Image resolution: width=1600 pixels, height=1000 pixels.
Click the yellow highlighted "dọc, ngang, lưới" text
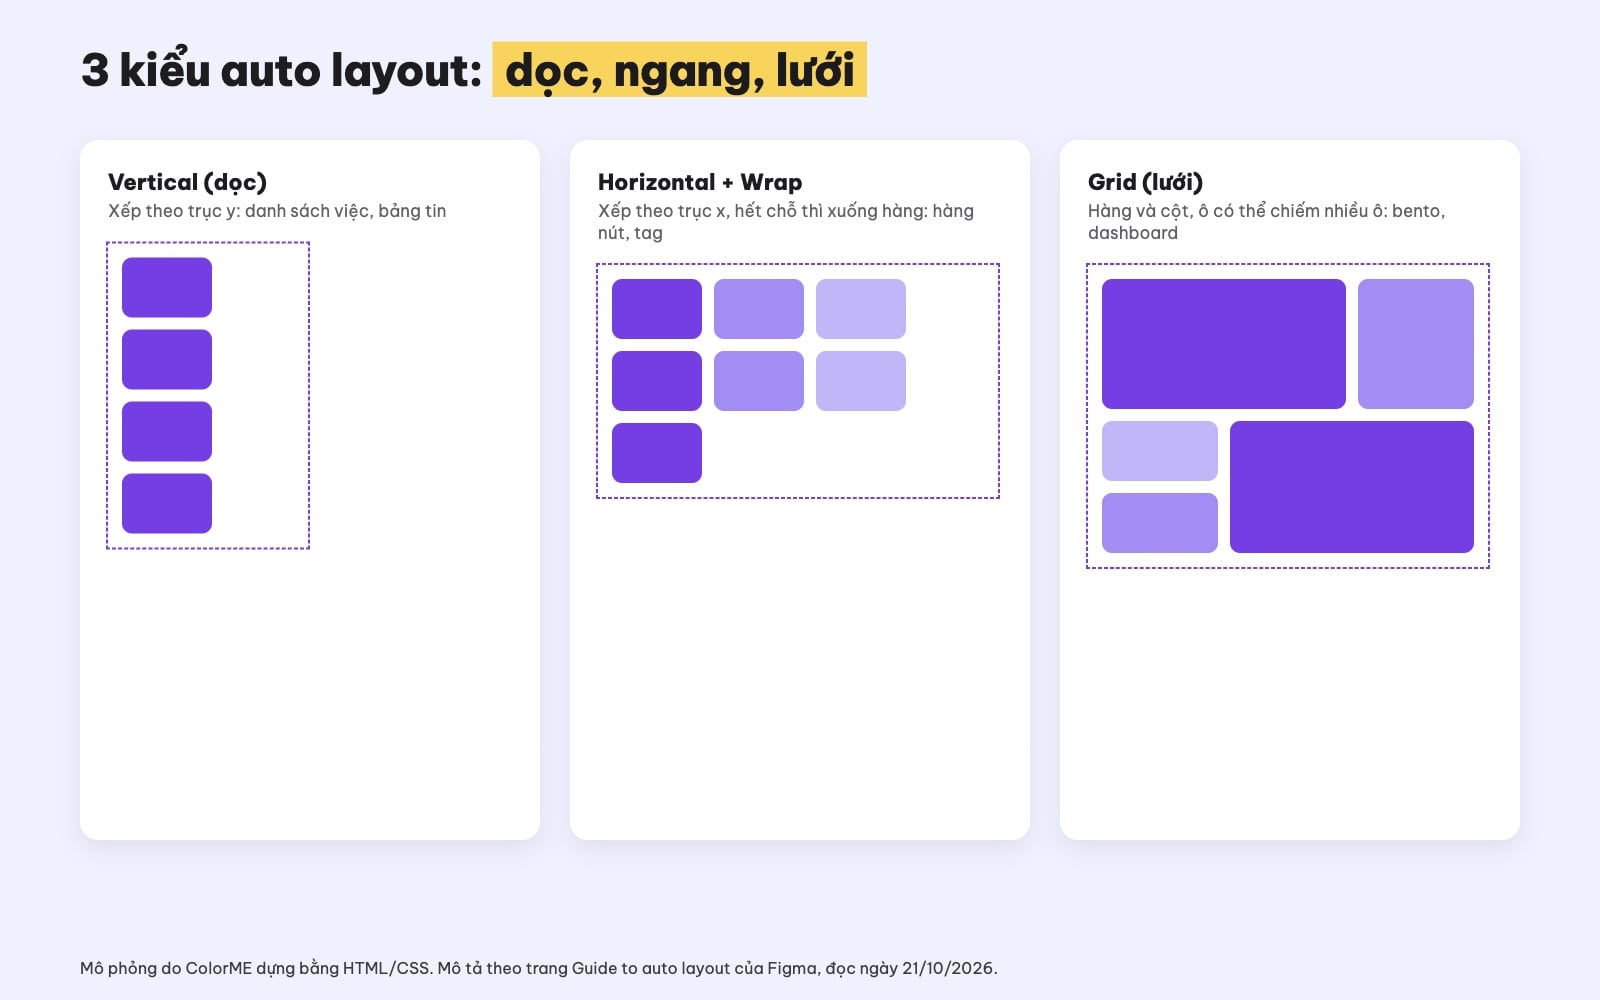(680, 70)
